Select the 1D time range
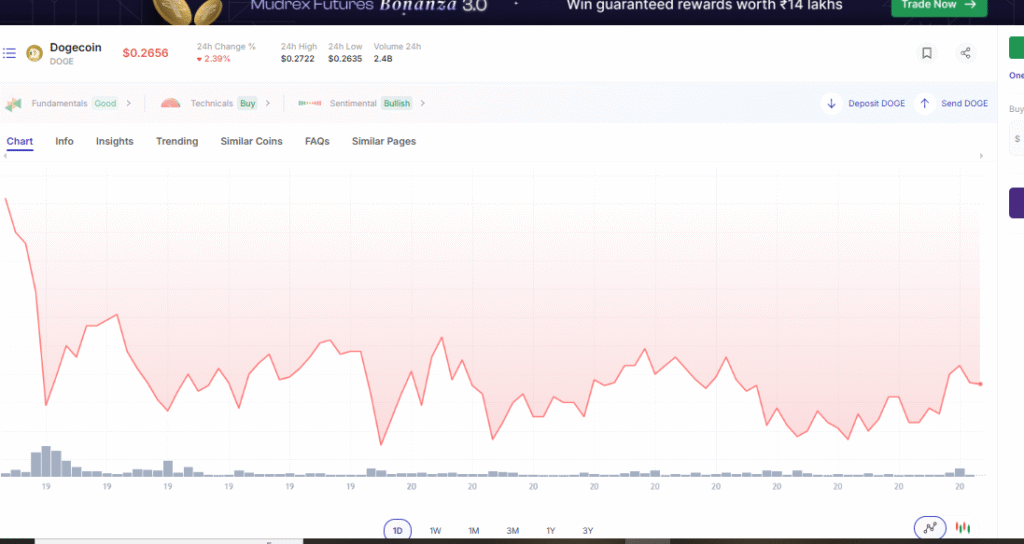 (397, 530)
